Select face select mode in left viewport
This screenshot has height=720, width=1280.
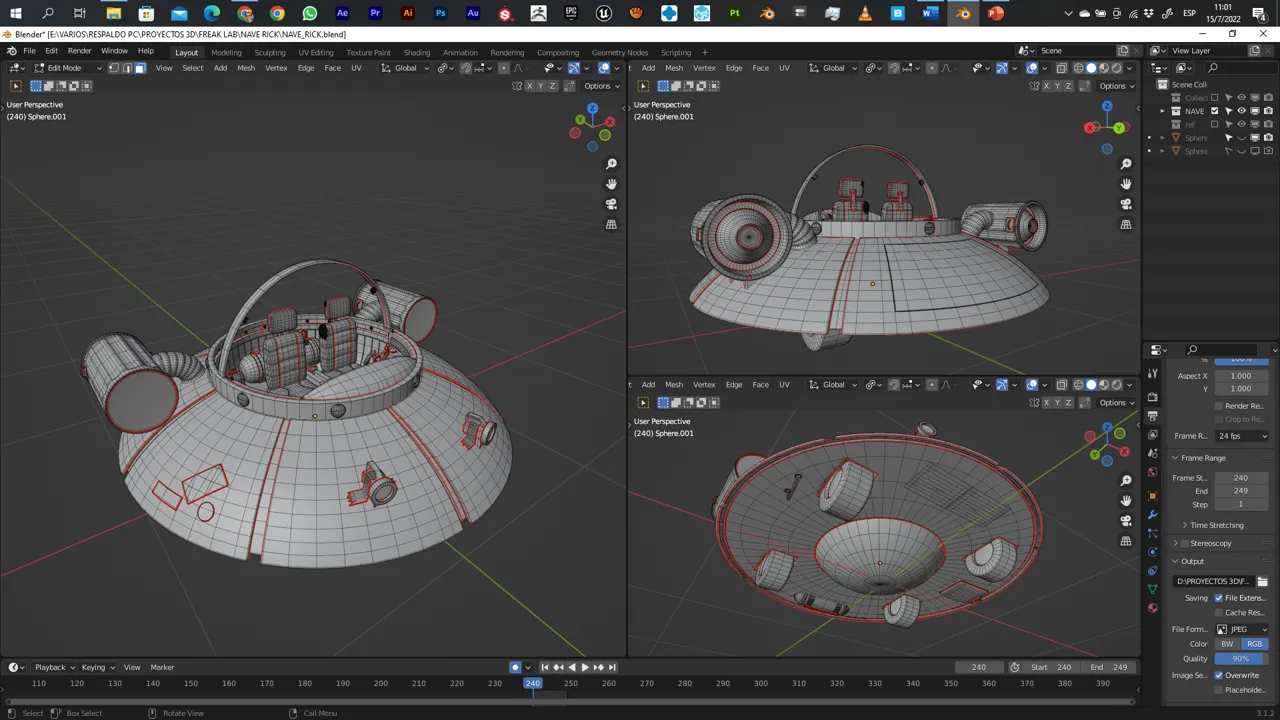point(140,68)
